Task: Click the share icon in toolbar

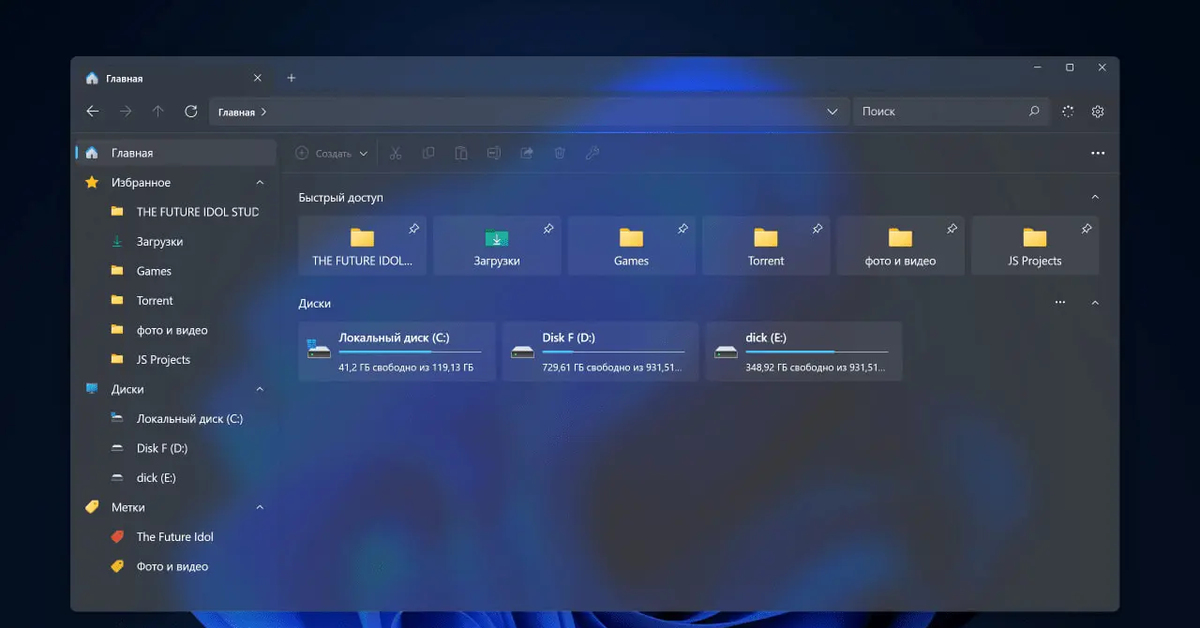Action: [x=527, y=153]
